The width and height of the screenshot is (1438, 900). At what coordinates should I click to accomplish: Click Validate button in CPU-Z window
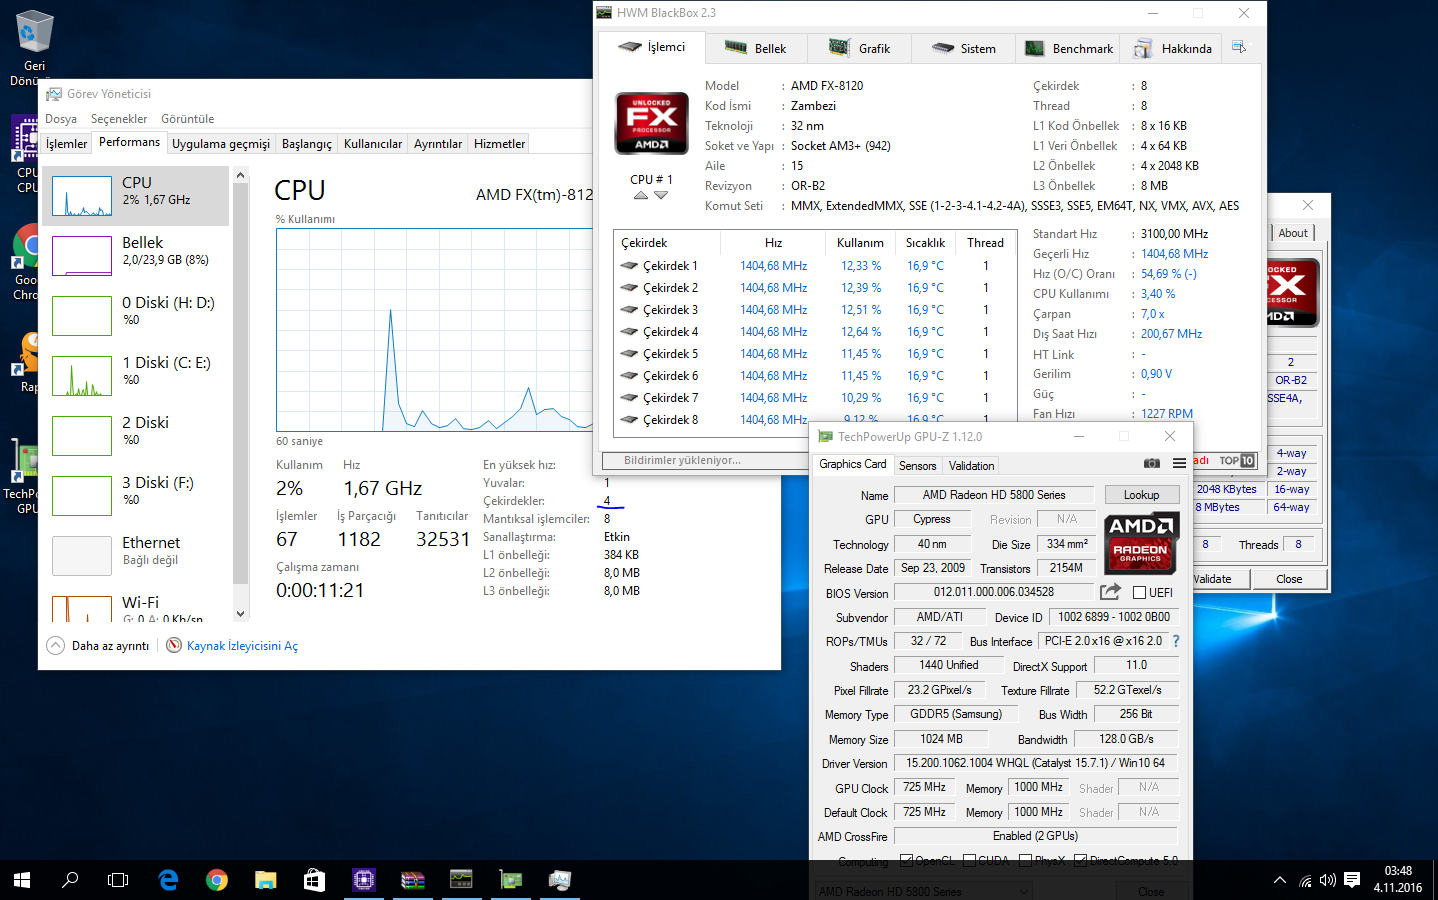coord(1213,579)
